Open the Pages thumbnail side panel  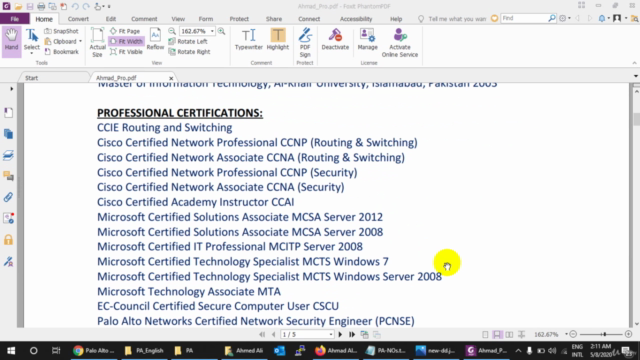pos(8,134)
